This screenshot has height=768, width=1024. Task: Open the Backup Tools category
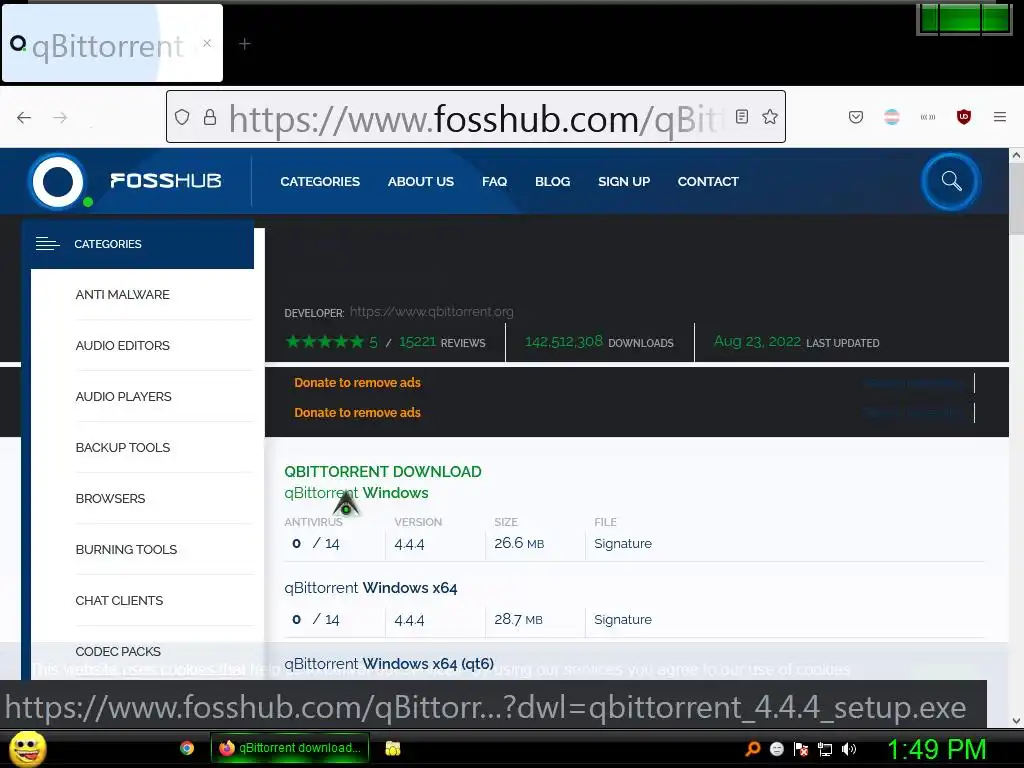(x=123, y=447)
